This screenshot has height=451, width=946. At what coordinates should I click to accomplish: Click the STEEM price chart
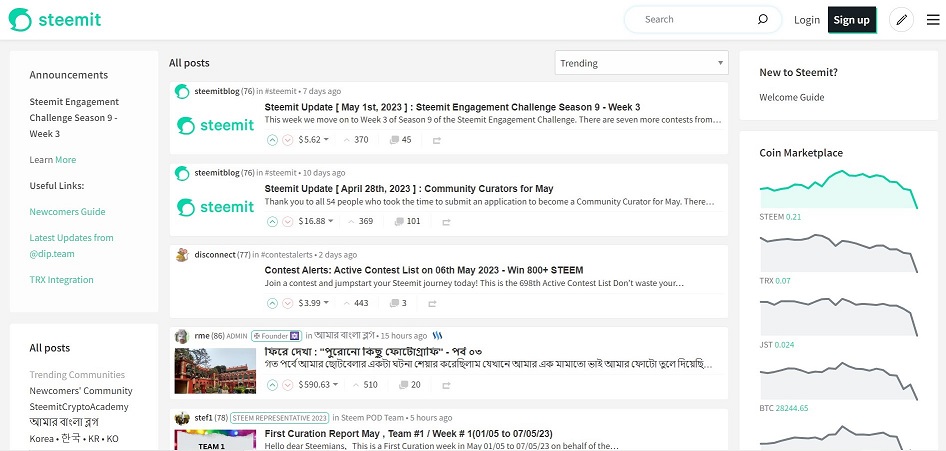click(839, 189)
